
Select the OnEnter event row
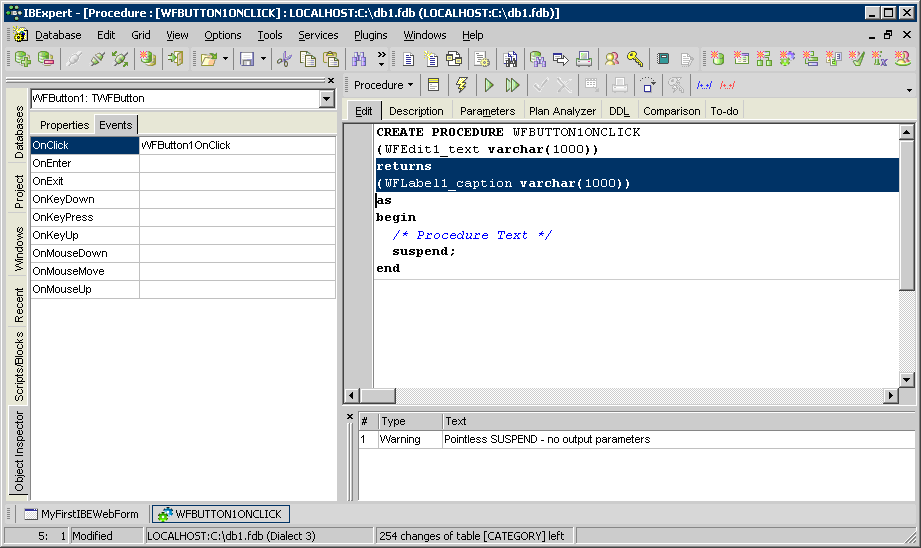tap(183, 163)
